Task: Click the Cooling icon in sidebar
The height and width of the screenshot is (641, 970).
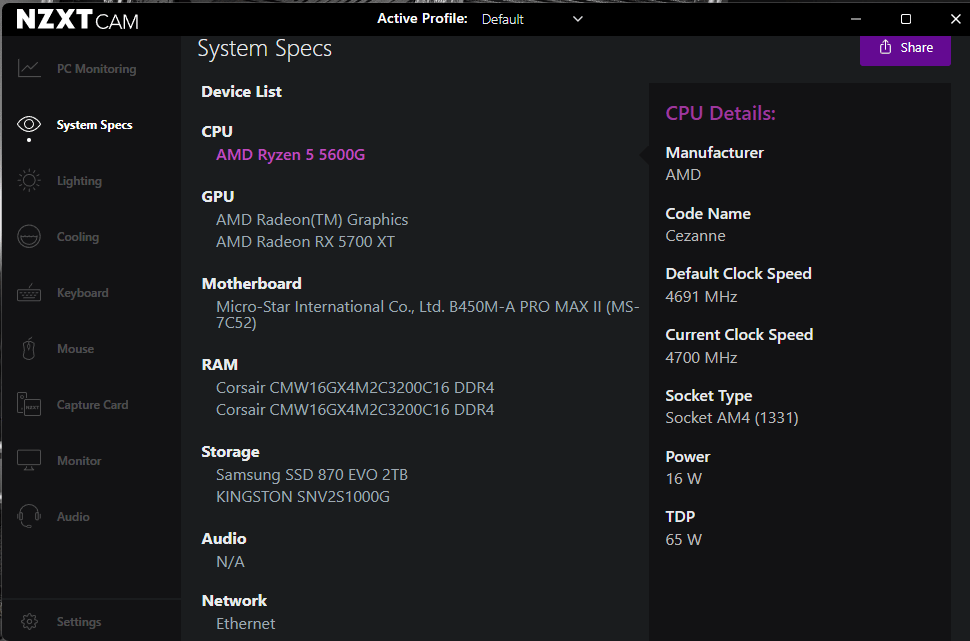Action: click(29, 236)
